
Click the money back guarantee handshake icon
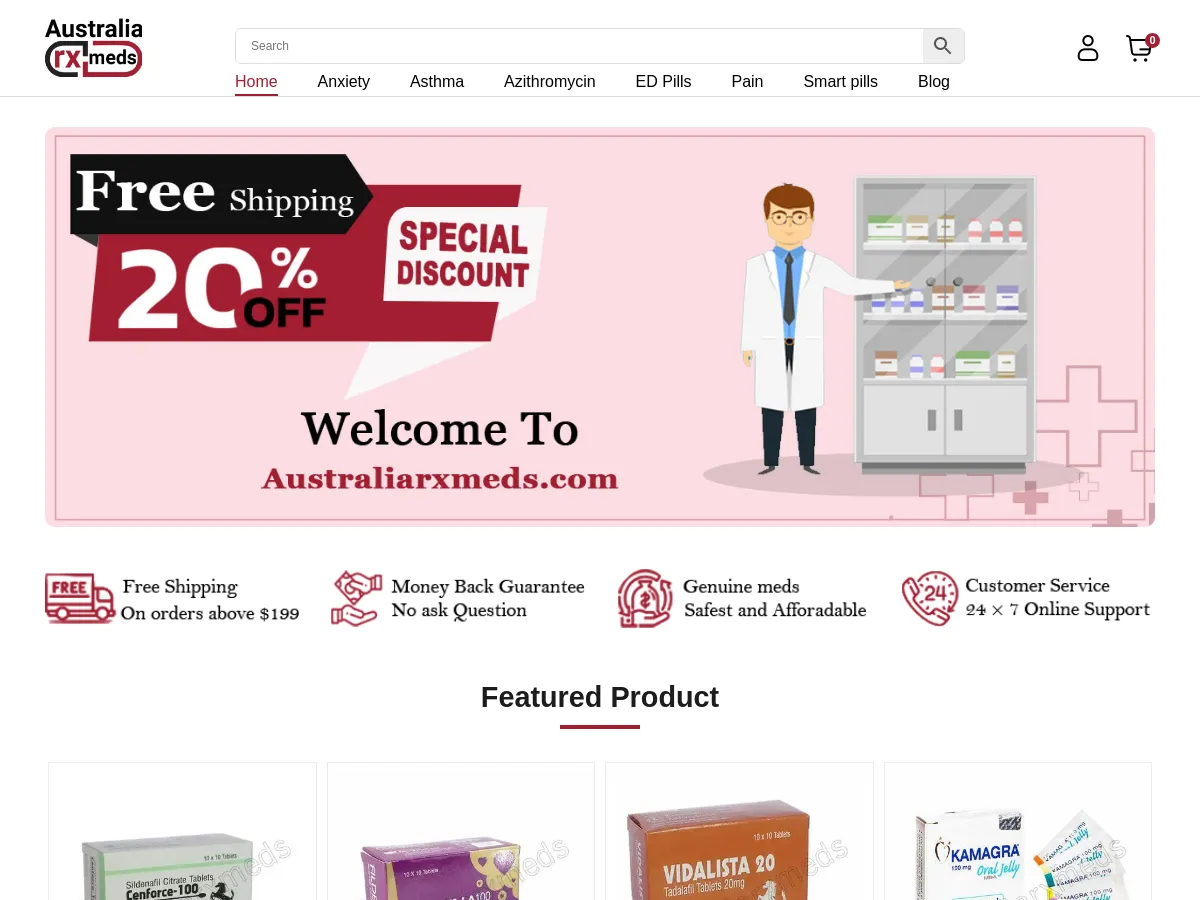click(357, 598)
